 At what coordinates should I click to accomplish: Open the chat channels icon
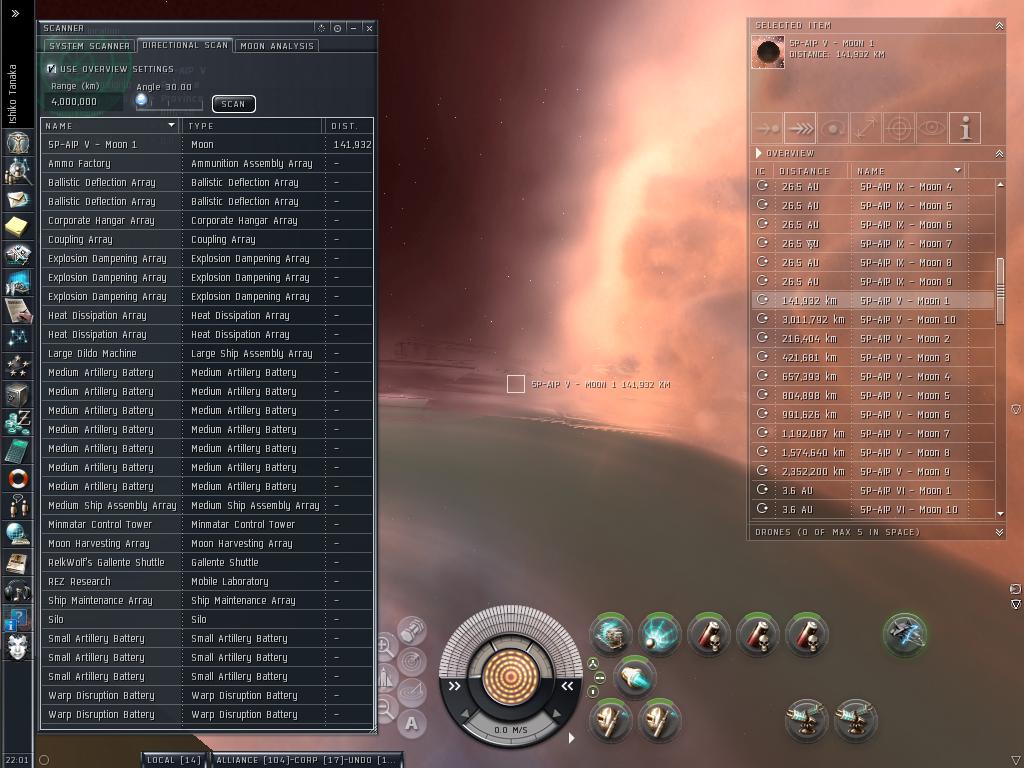click(x=18, y=506)
